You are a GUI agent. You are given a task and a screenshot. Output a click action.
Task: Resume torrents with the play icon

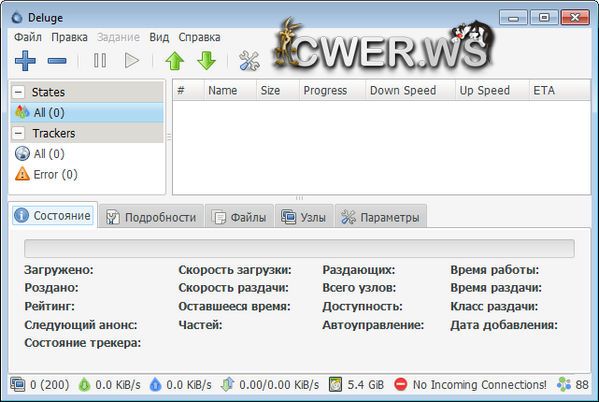(132, 60)
